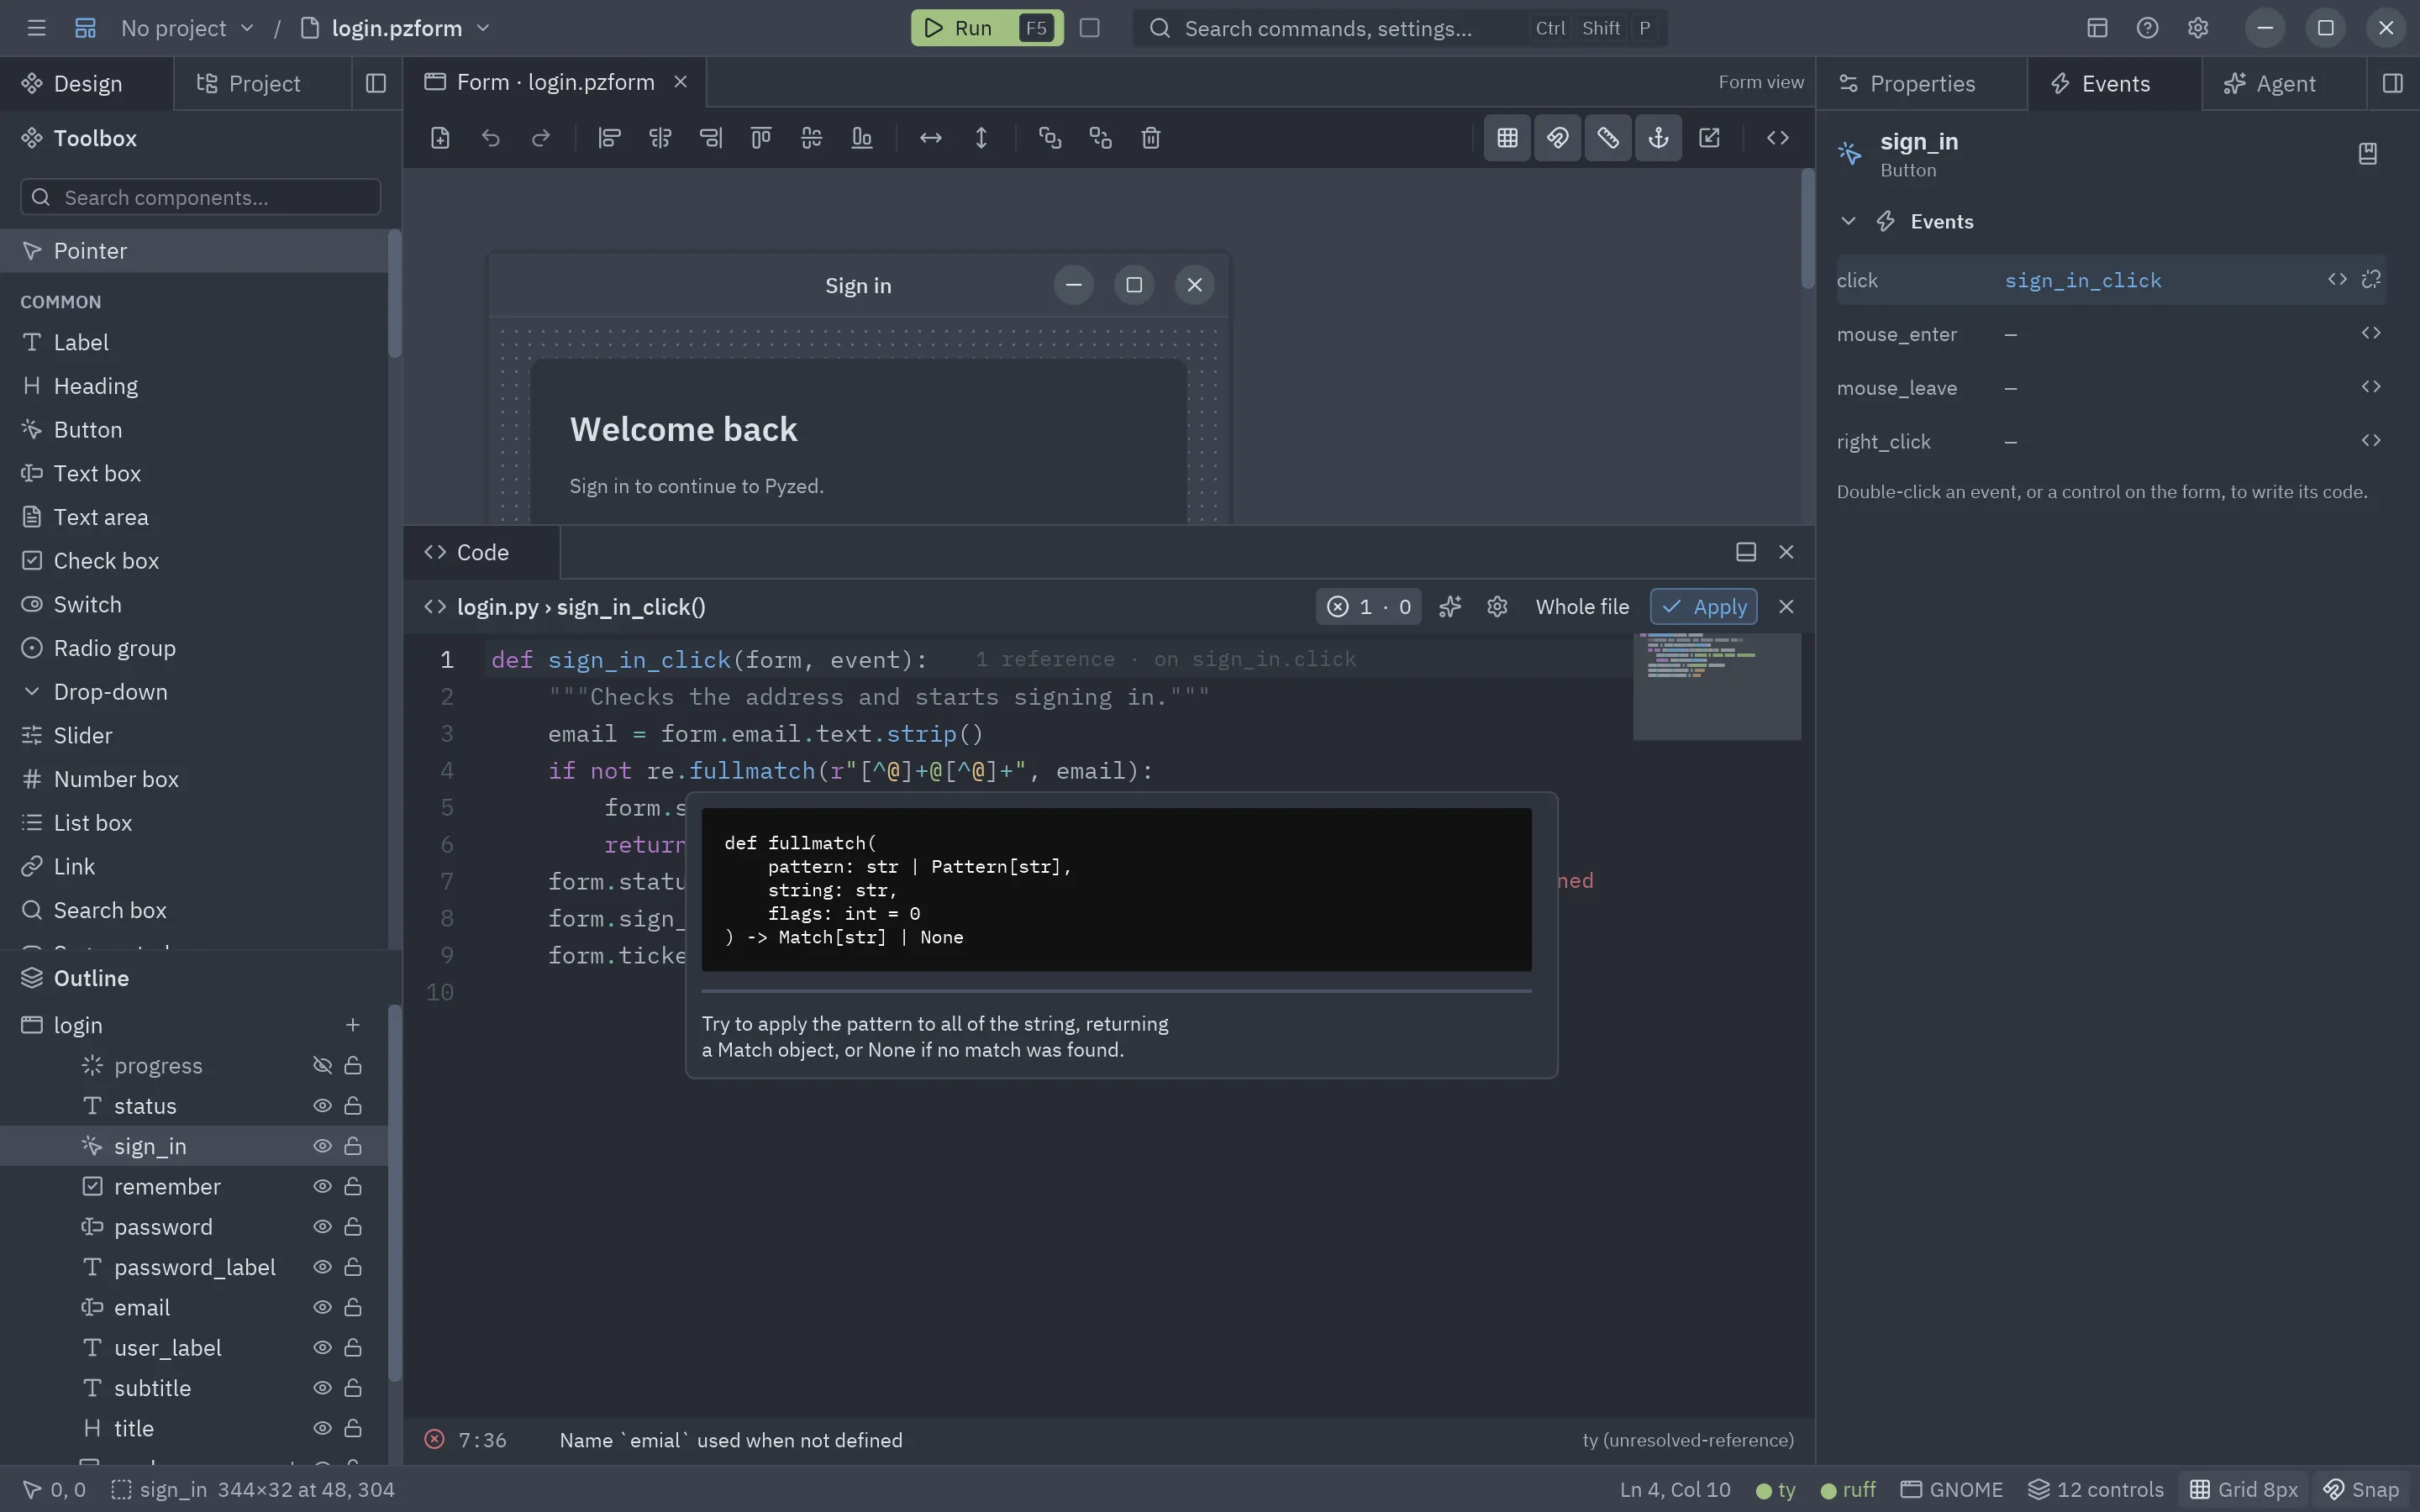Open settings gear in title bar
Screen dimensions: 2420x1512
[2197, 28]
